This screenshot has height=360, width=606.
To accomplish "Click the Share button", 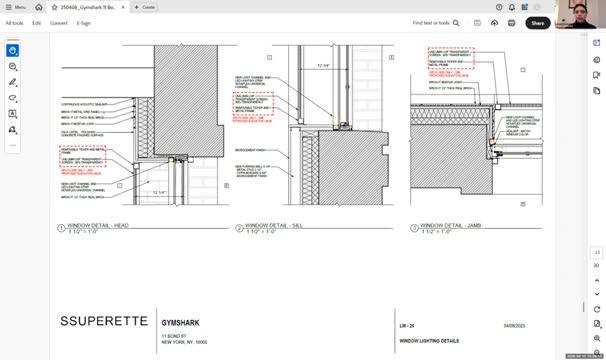I will 538,23.
